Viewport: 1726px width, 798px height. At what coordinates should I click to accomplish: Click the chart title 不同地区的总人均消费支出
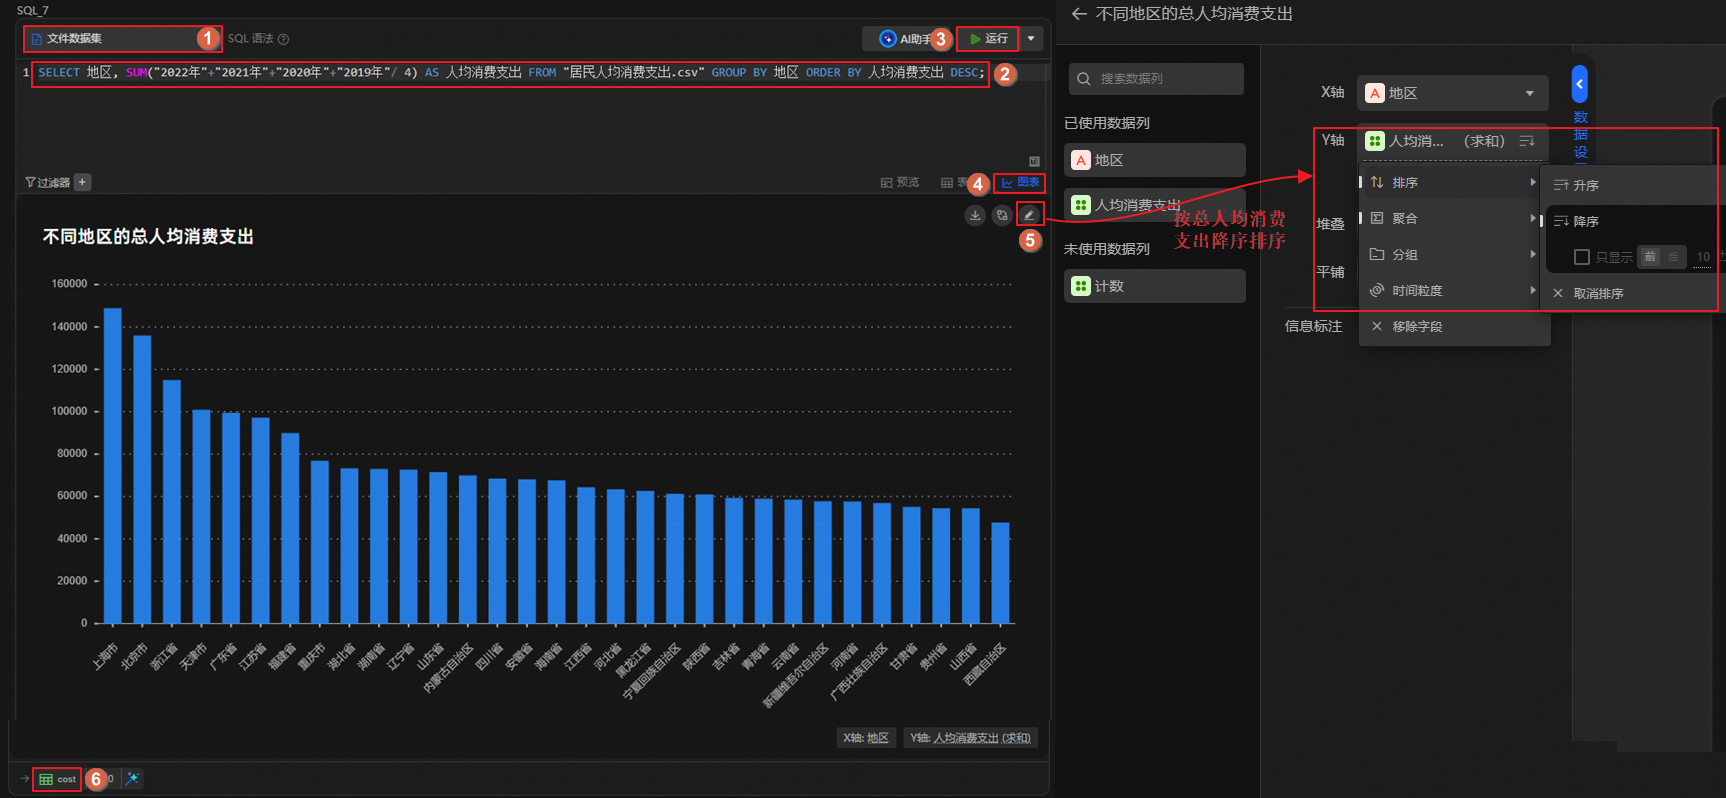coord(148,237)
